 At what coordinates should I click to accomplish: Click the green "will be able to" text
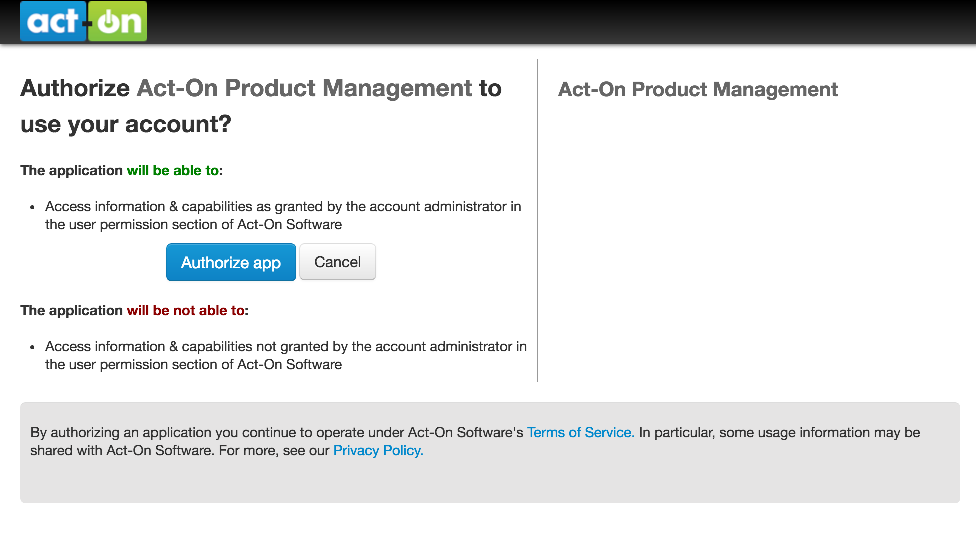pyautogui.click(x=173, y=171)
